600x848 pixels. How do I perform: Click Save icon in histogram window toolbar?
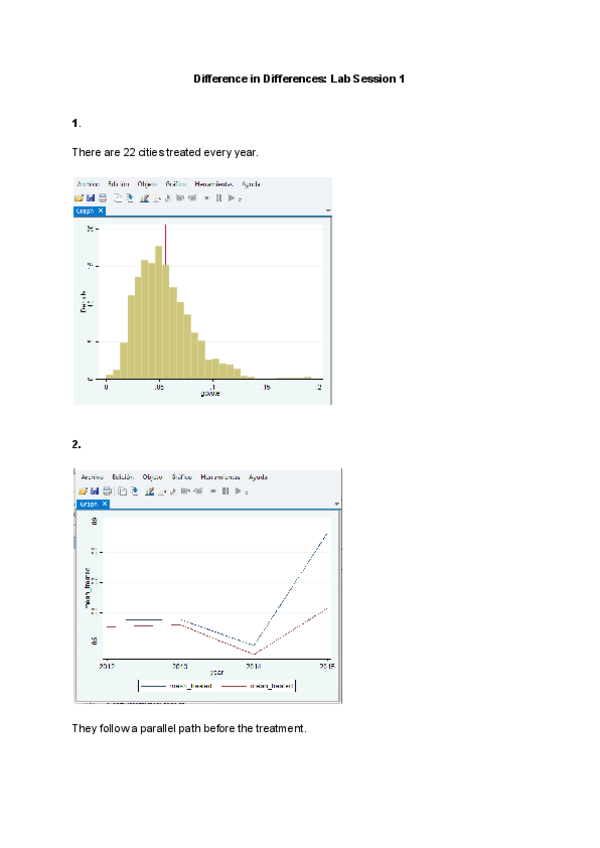90,198
